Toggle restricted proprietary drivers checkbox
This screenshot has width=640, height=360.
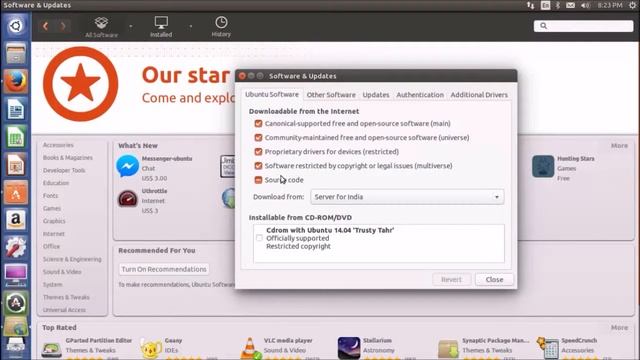pyautogui.click(x=258, y=151)
